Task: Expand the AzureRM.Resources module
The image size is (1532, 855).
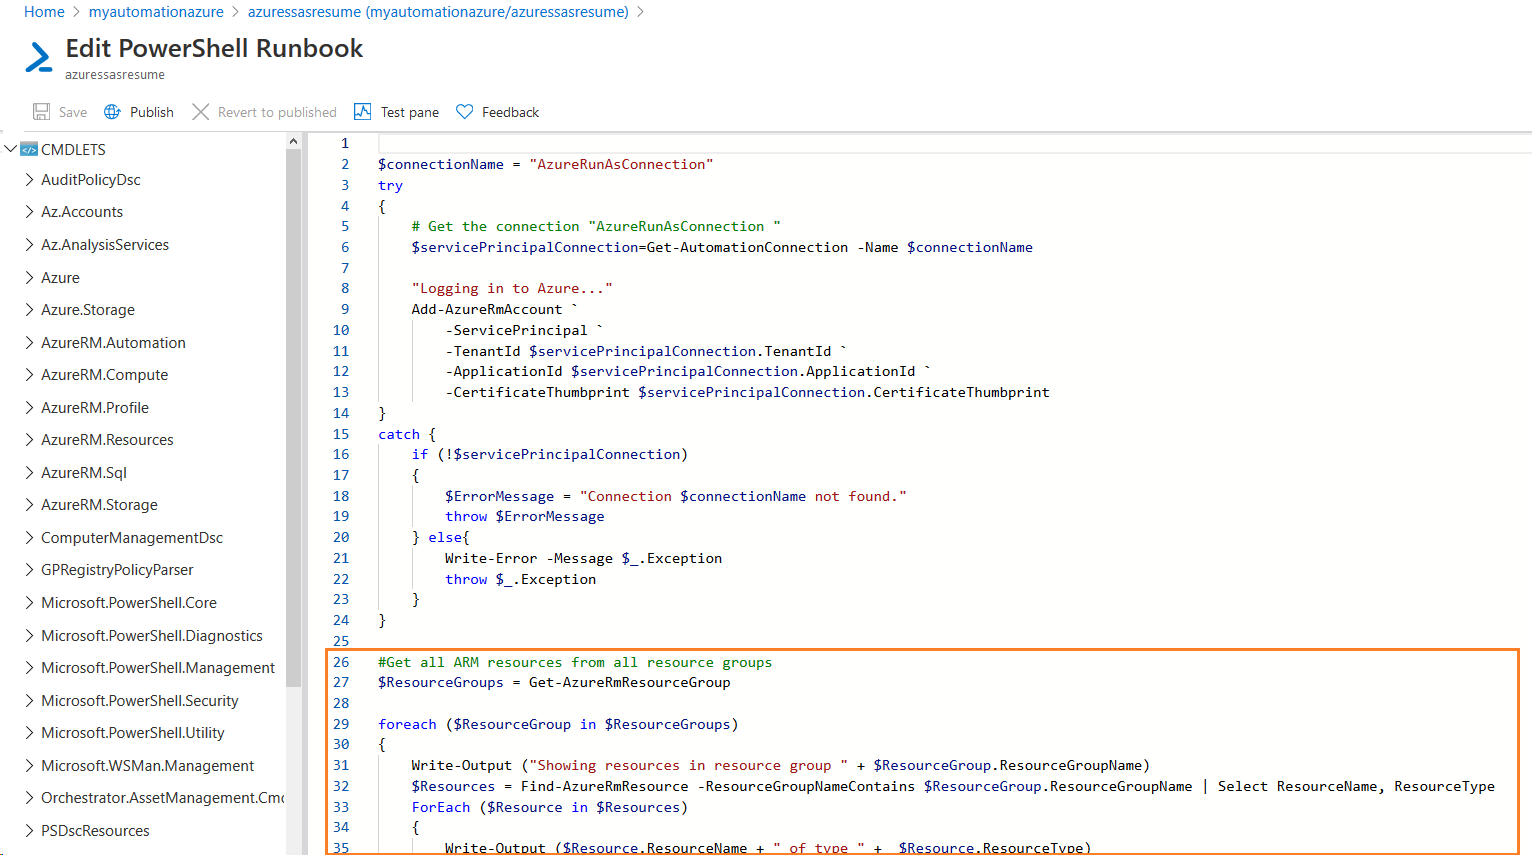Action: [29, 440]
